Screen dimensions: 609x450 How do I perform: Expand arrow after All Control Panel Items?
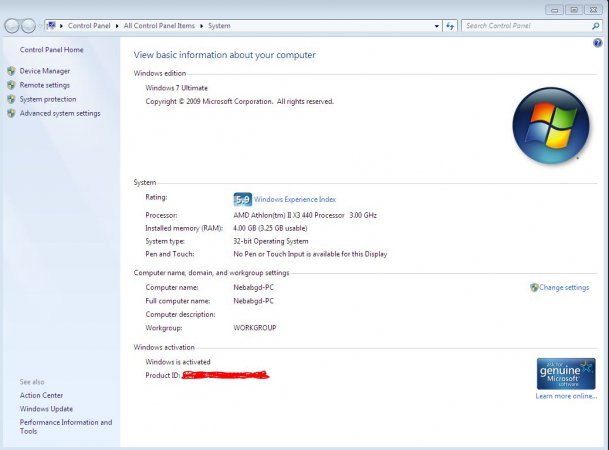pyautogui.click(x=202, y=26)
